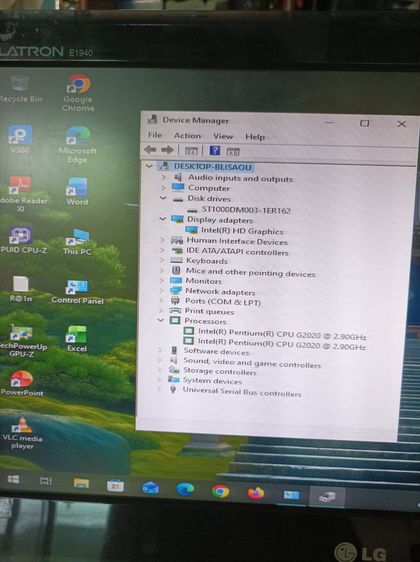420x562 pixels.
Task: Click the Forward arrow in Device Manager toolbar
Action: tap(167, 149)
